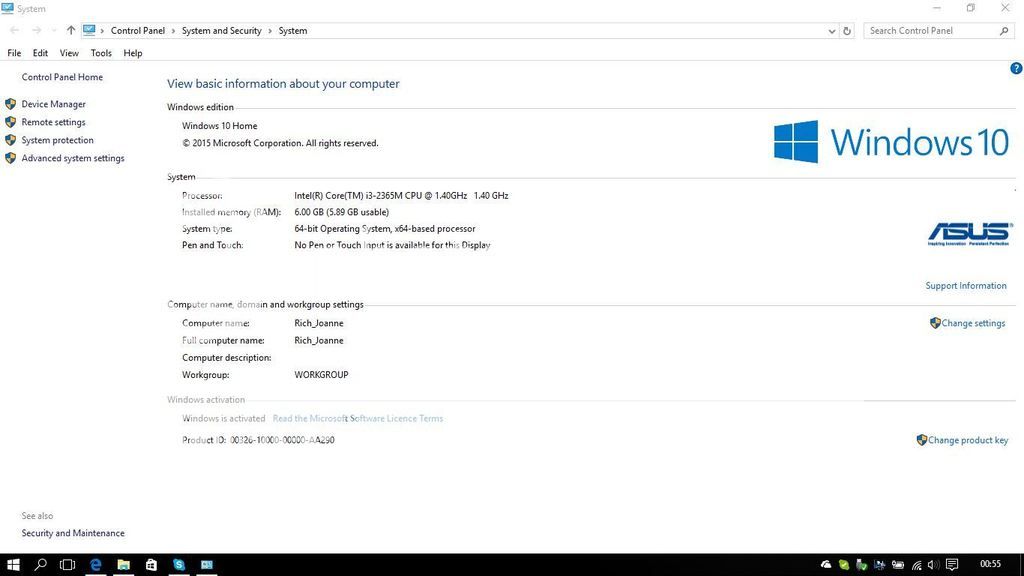
Task: Click the shield icon beside Remote settings
Action: tap(10, 122)
